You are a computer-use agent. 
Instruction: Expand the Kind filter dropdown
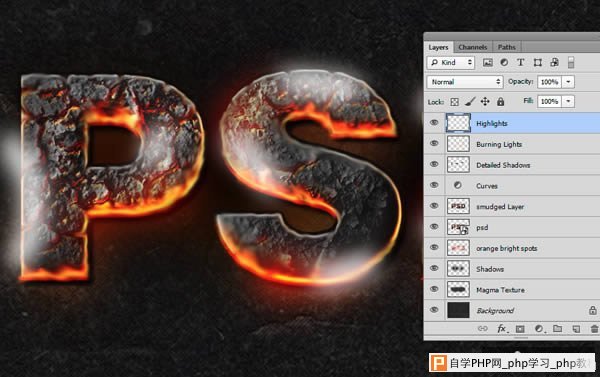pos(451,62)
